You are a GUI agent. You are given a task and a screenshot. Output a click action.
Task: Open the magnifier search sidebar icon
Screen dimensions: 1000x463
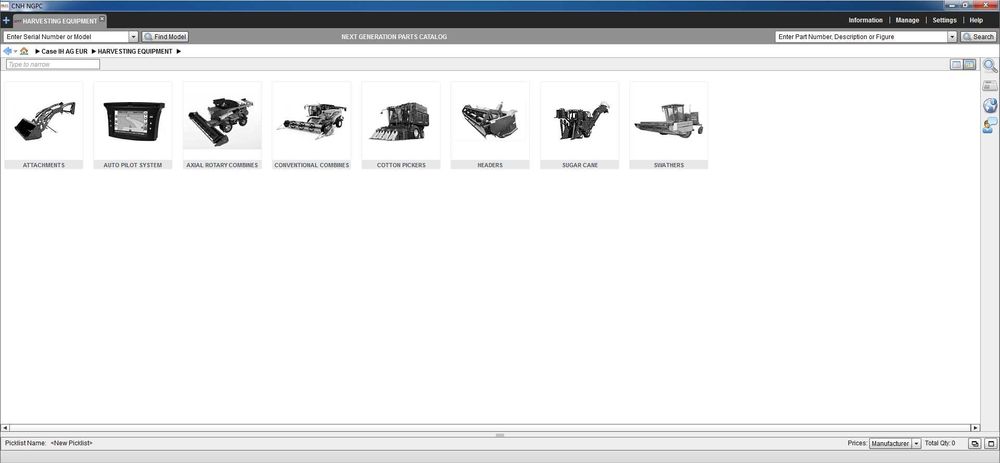(x=990, y=65)
